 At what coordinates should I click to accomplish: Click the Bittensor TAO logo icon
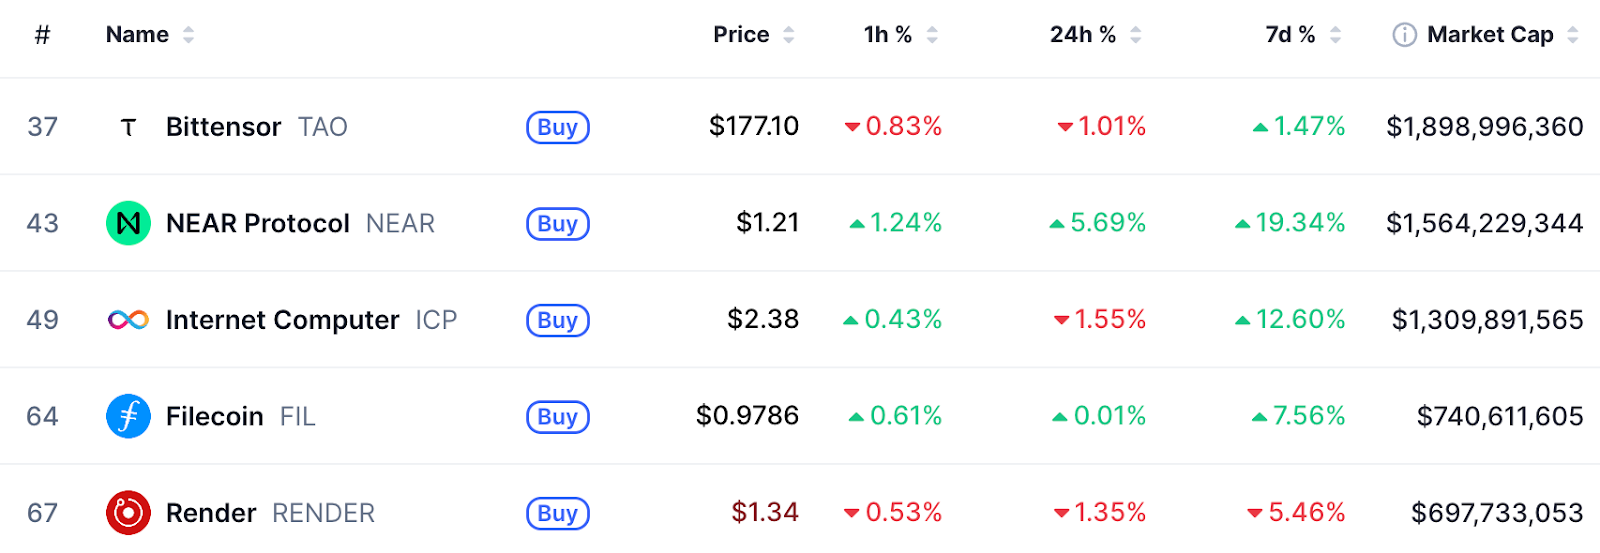click(x=128, y=127)
